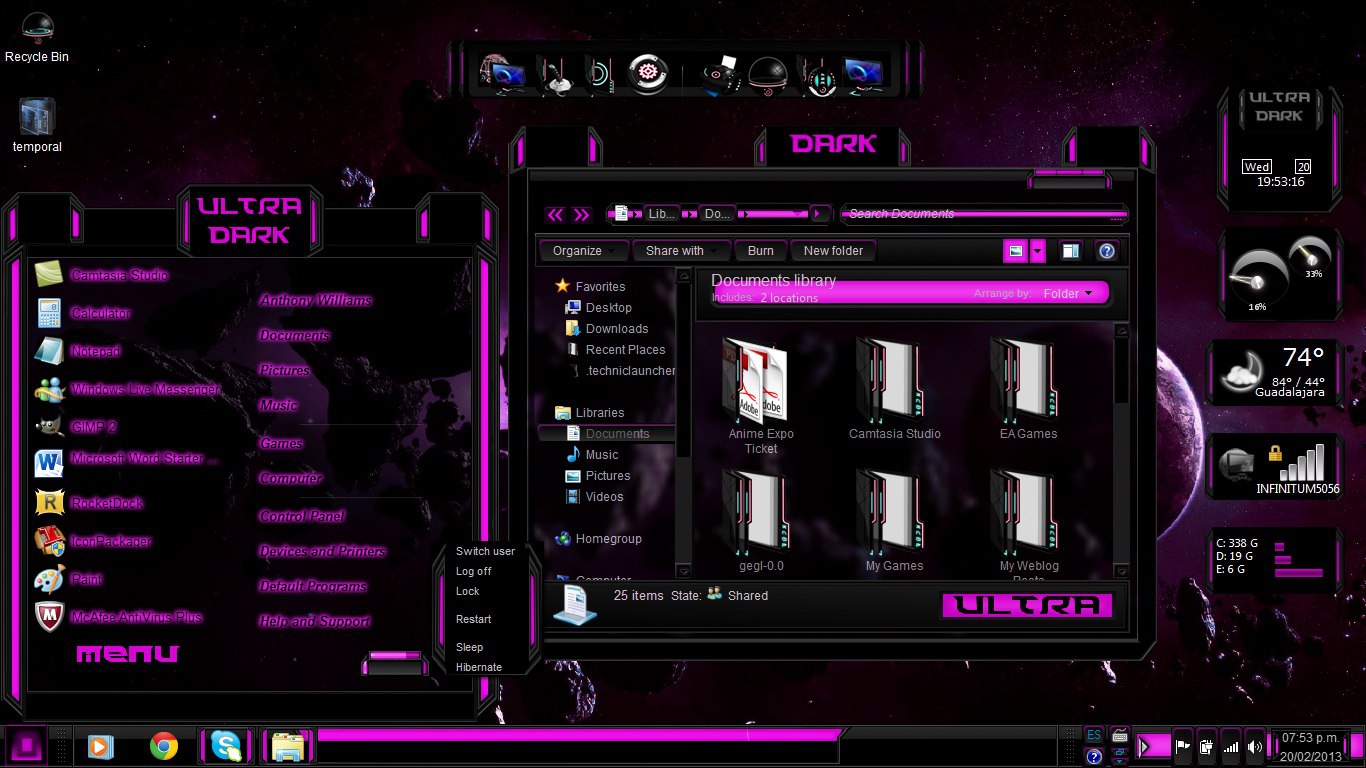
Task: Open the network globe monitor dock icon
Action: (501, 74)
